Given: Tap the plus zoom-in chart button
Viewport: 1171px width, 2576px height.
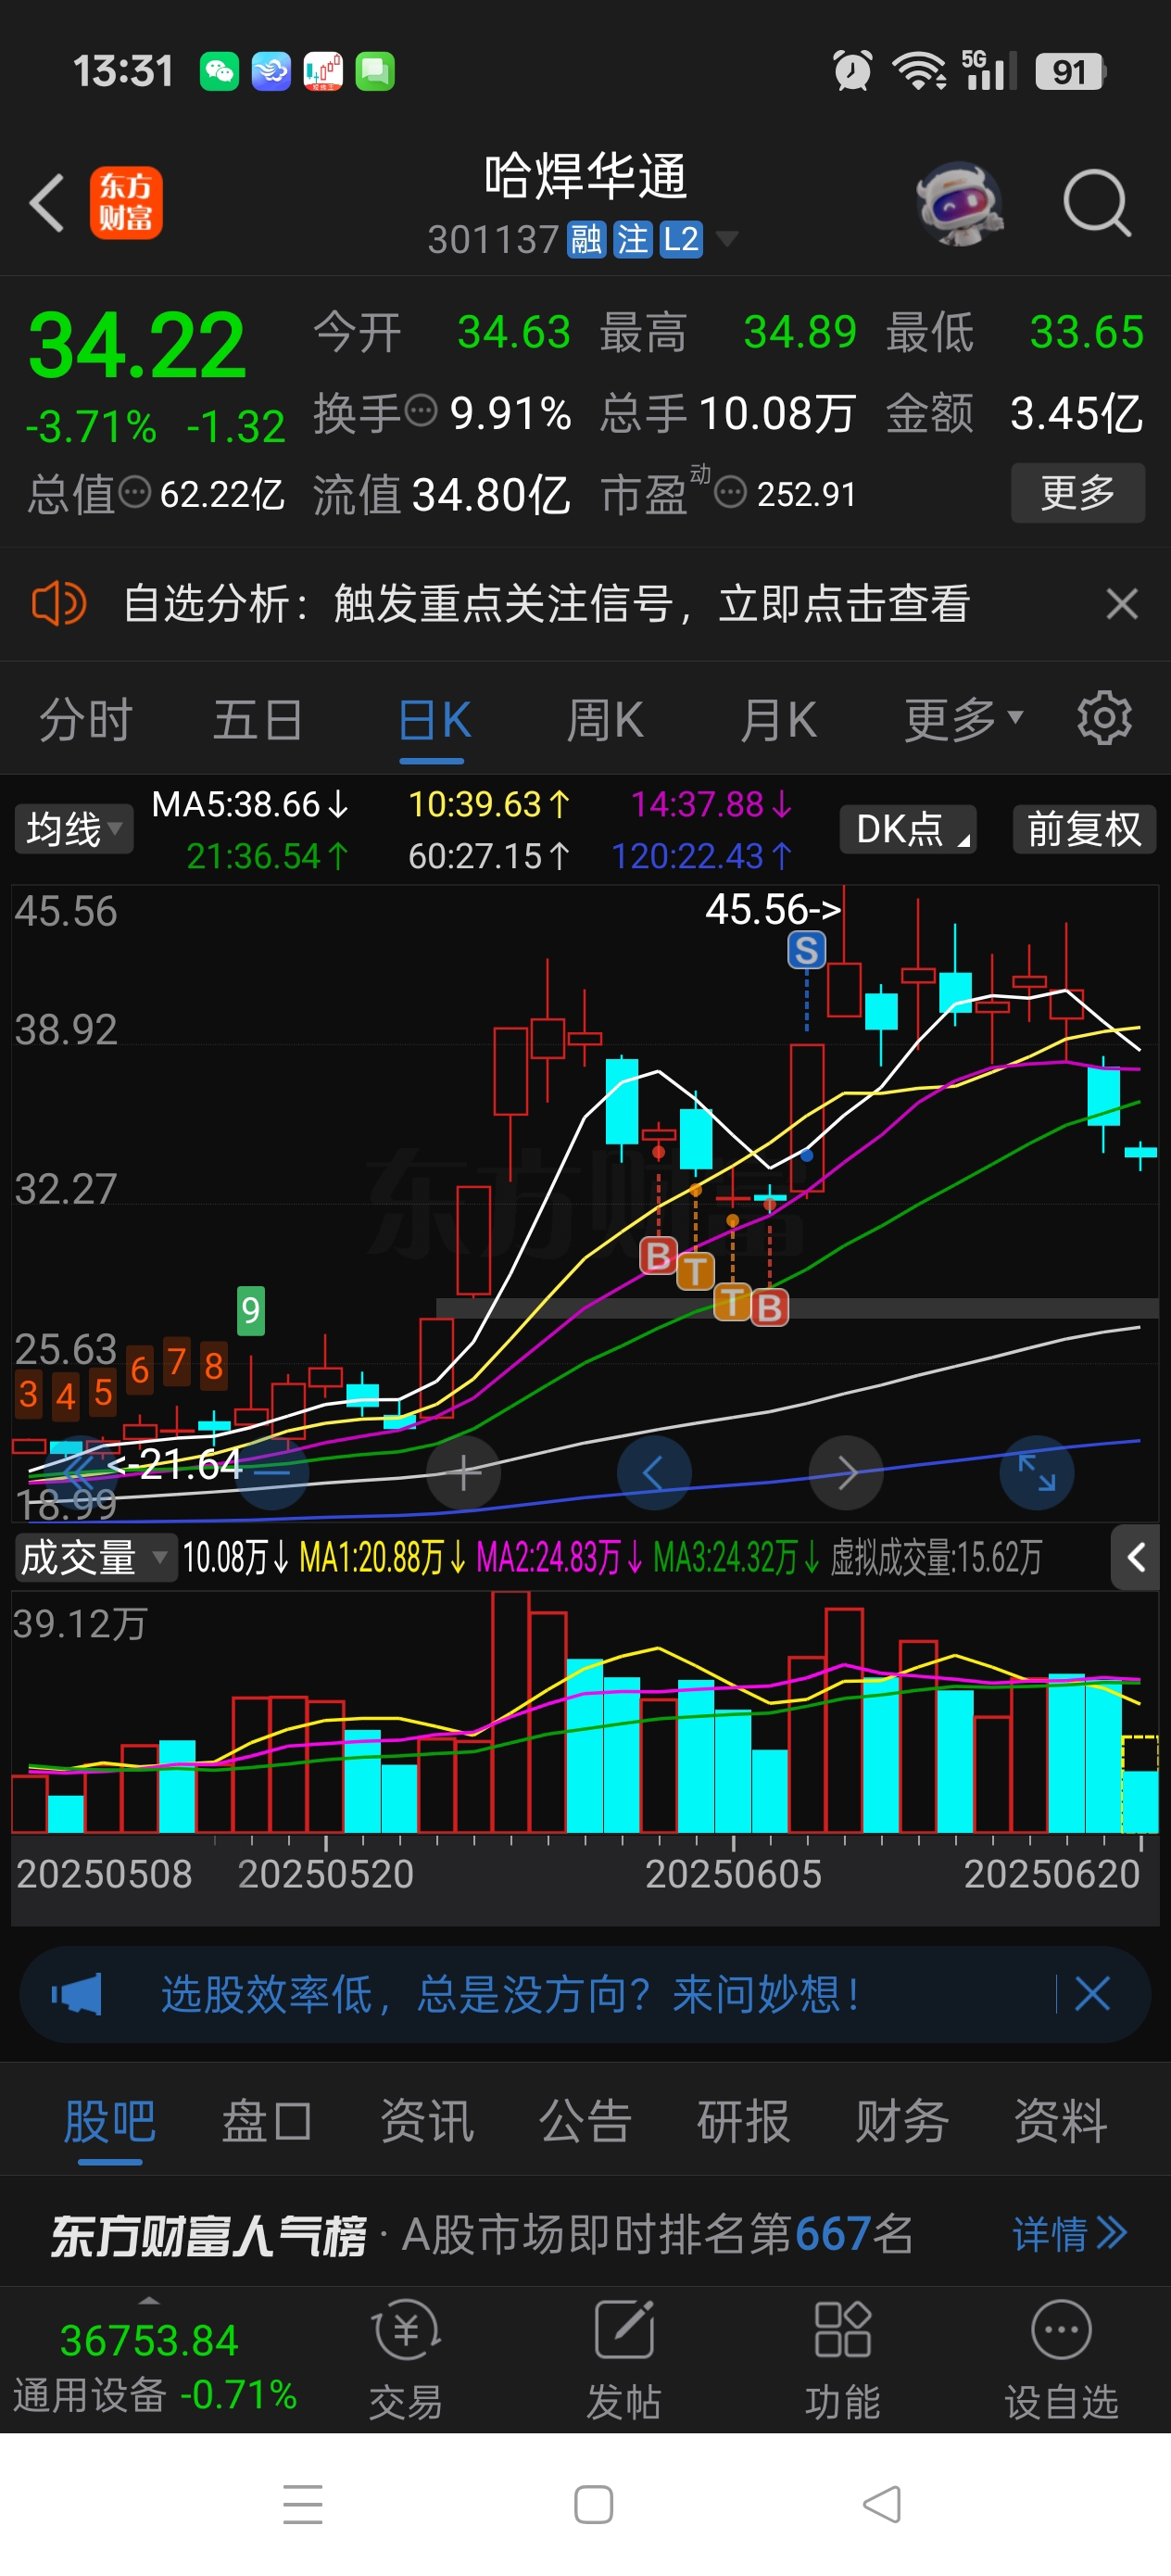Looking at the screenshot, I should coord(464,1473).
